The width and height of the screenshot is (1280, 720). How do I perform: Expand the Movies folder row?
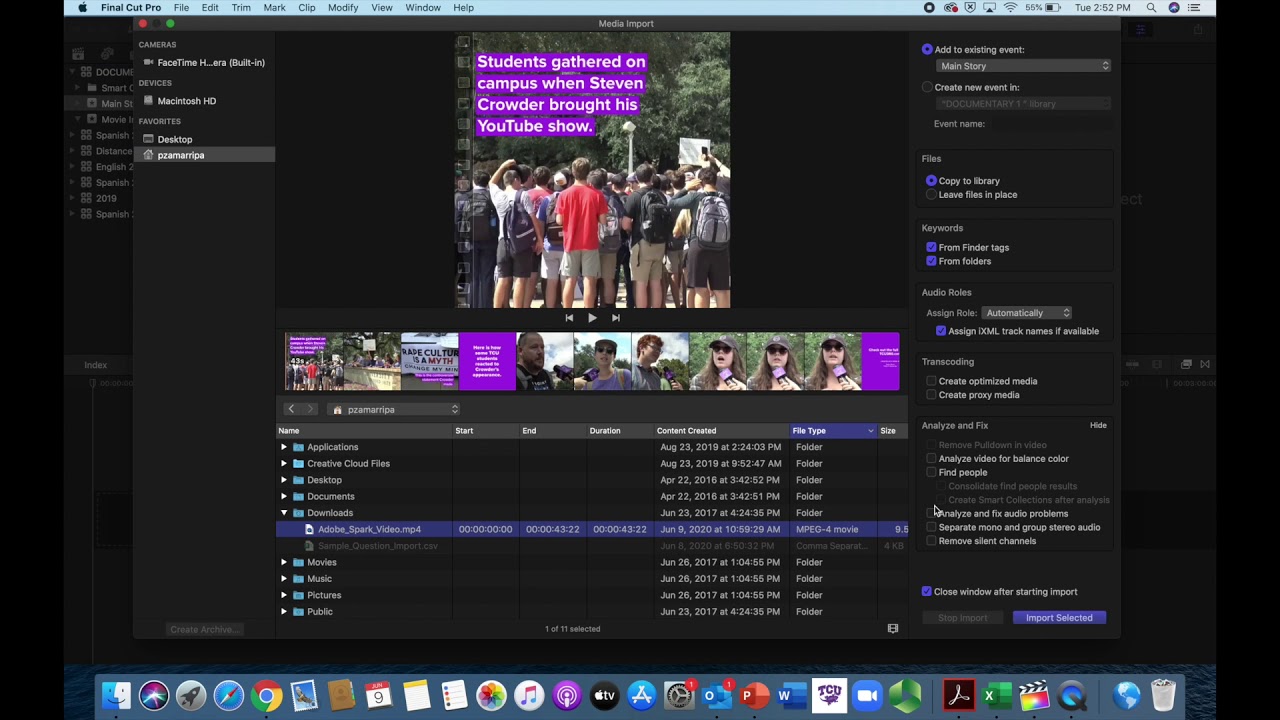[x=284, y=563]
